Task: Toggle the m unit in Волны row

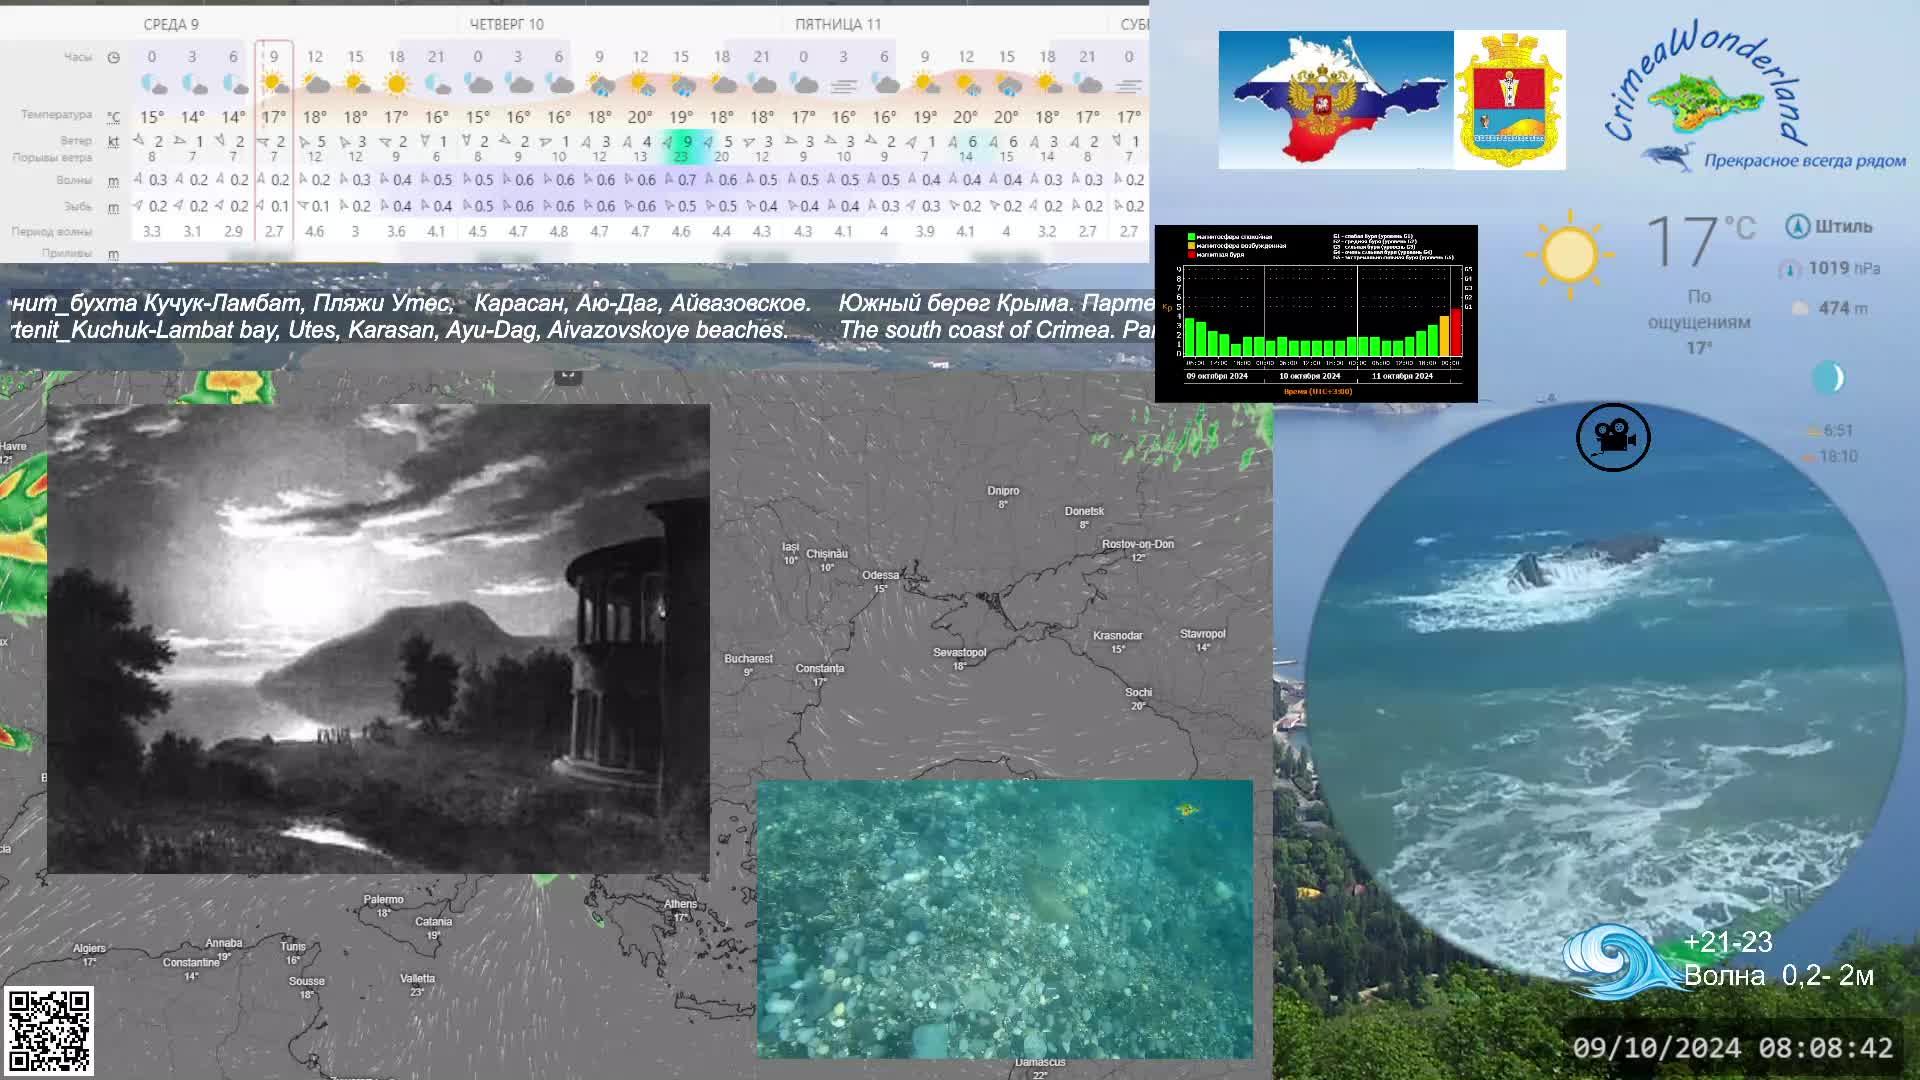Action: [113, 181]
